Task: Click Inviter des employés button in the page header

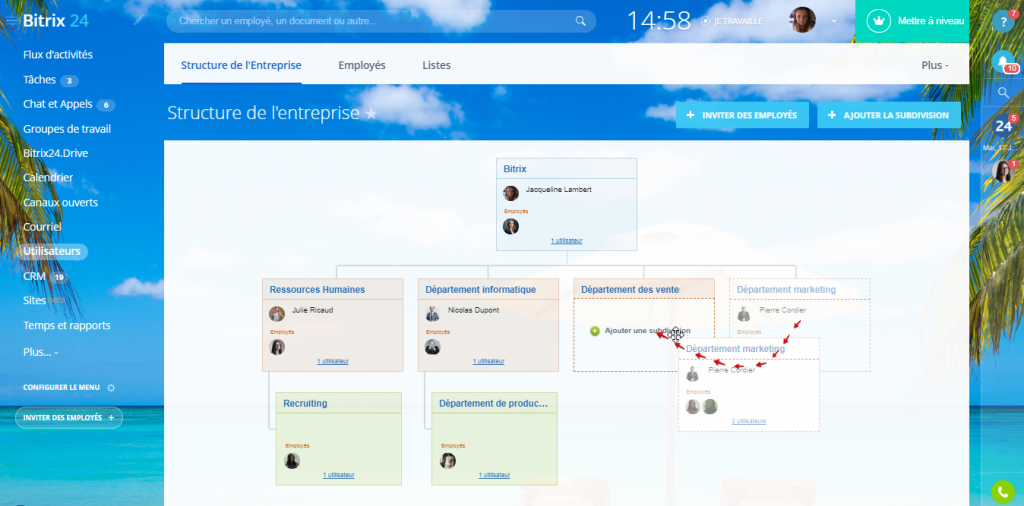Action: coord(742,115)
